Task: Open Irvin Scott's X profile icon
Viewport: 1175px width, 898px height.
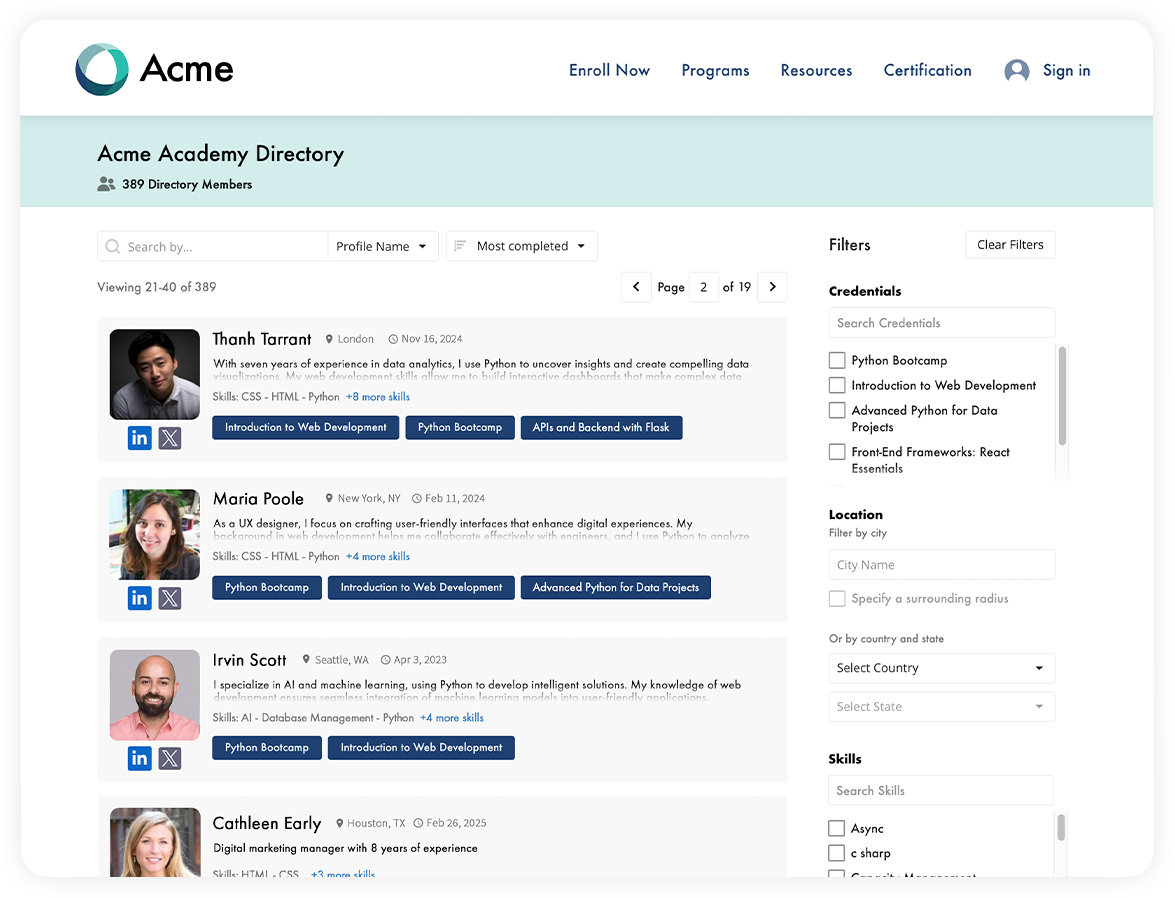Action: tap(170, 758)
